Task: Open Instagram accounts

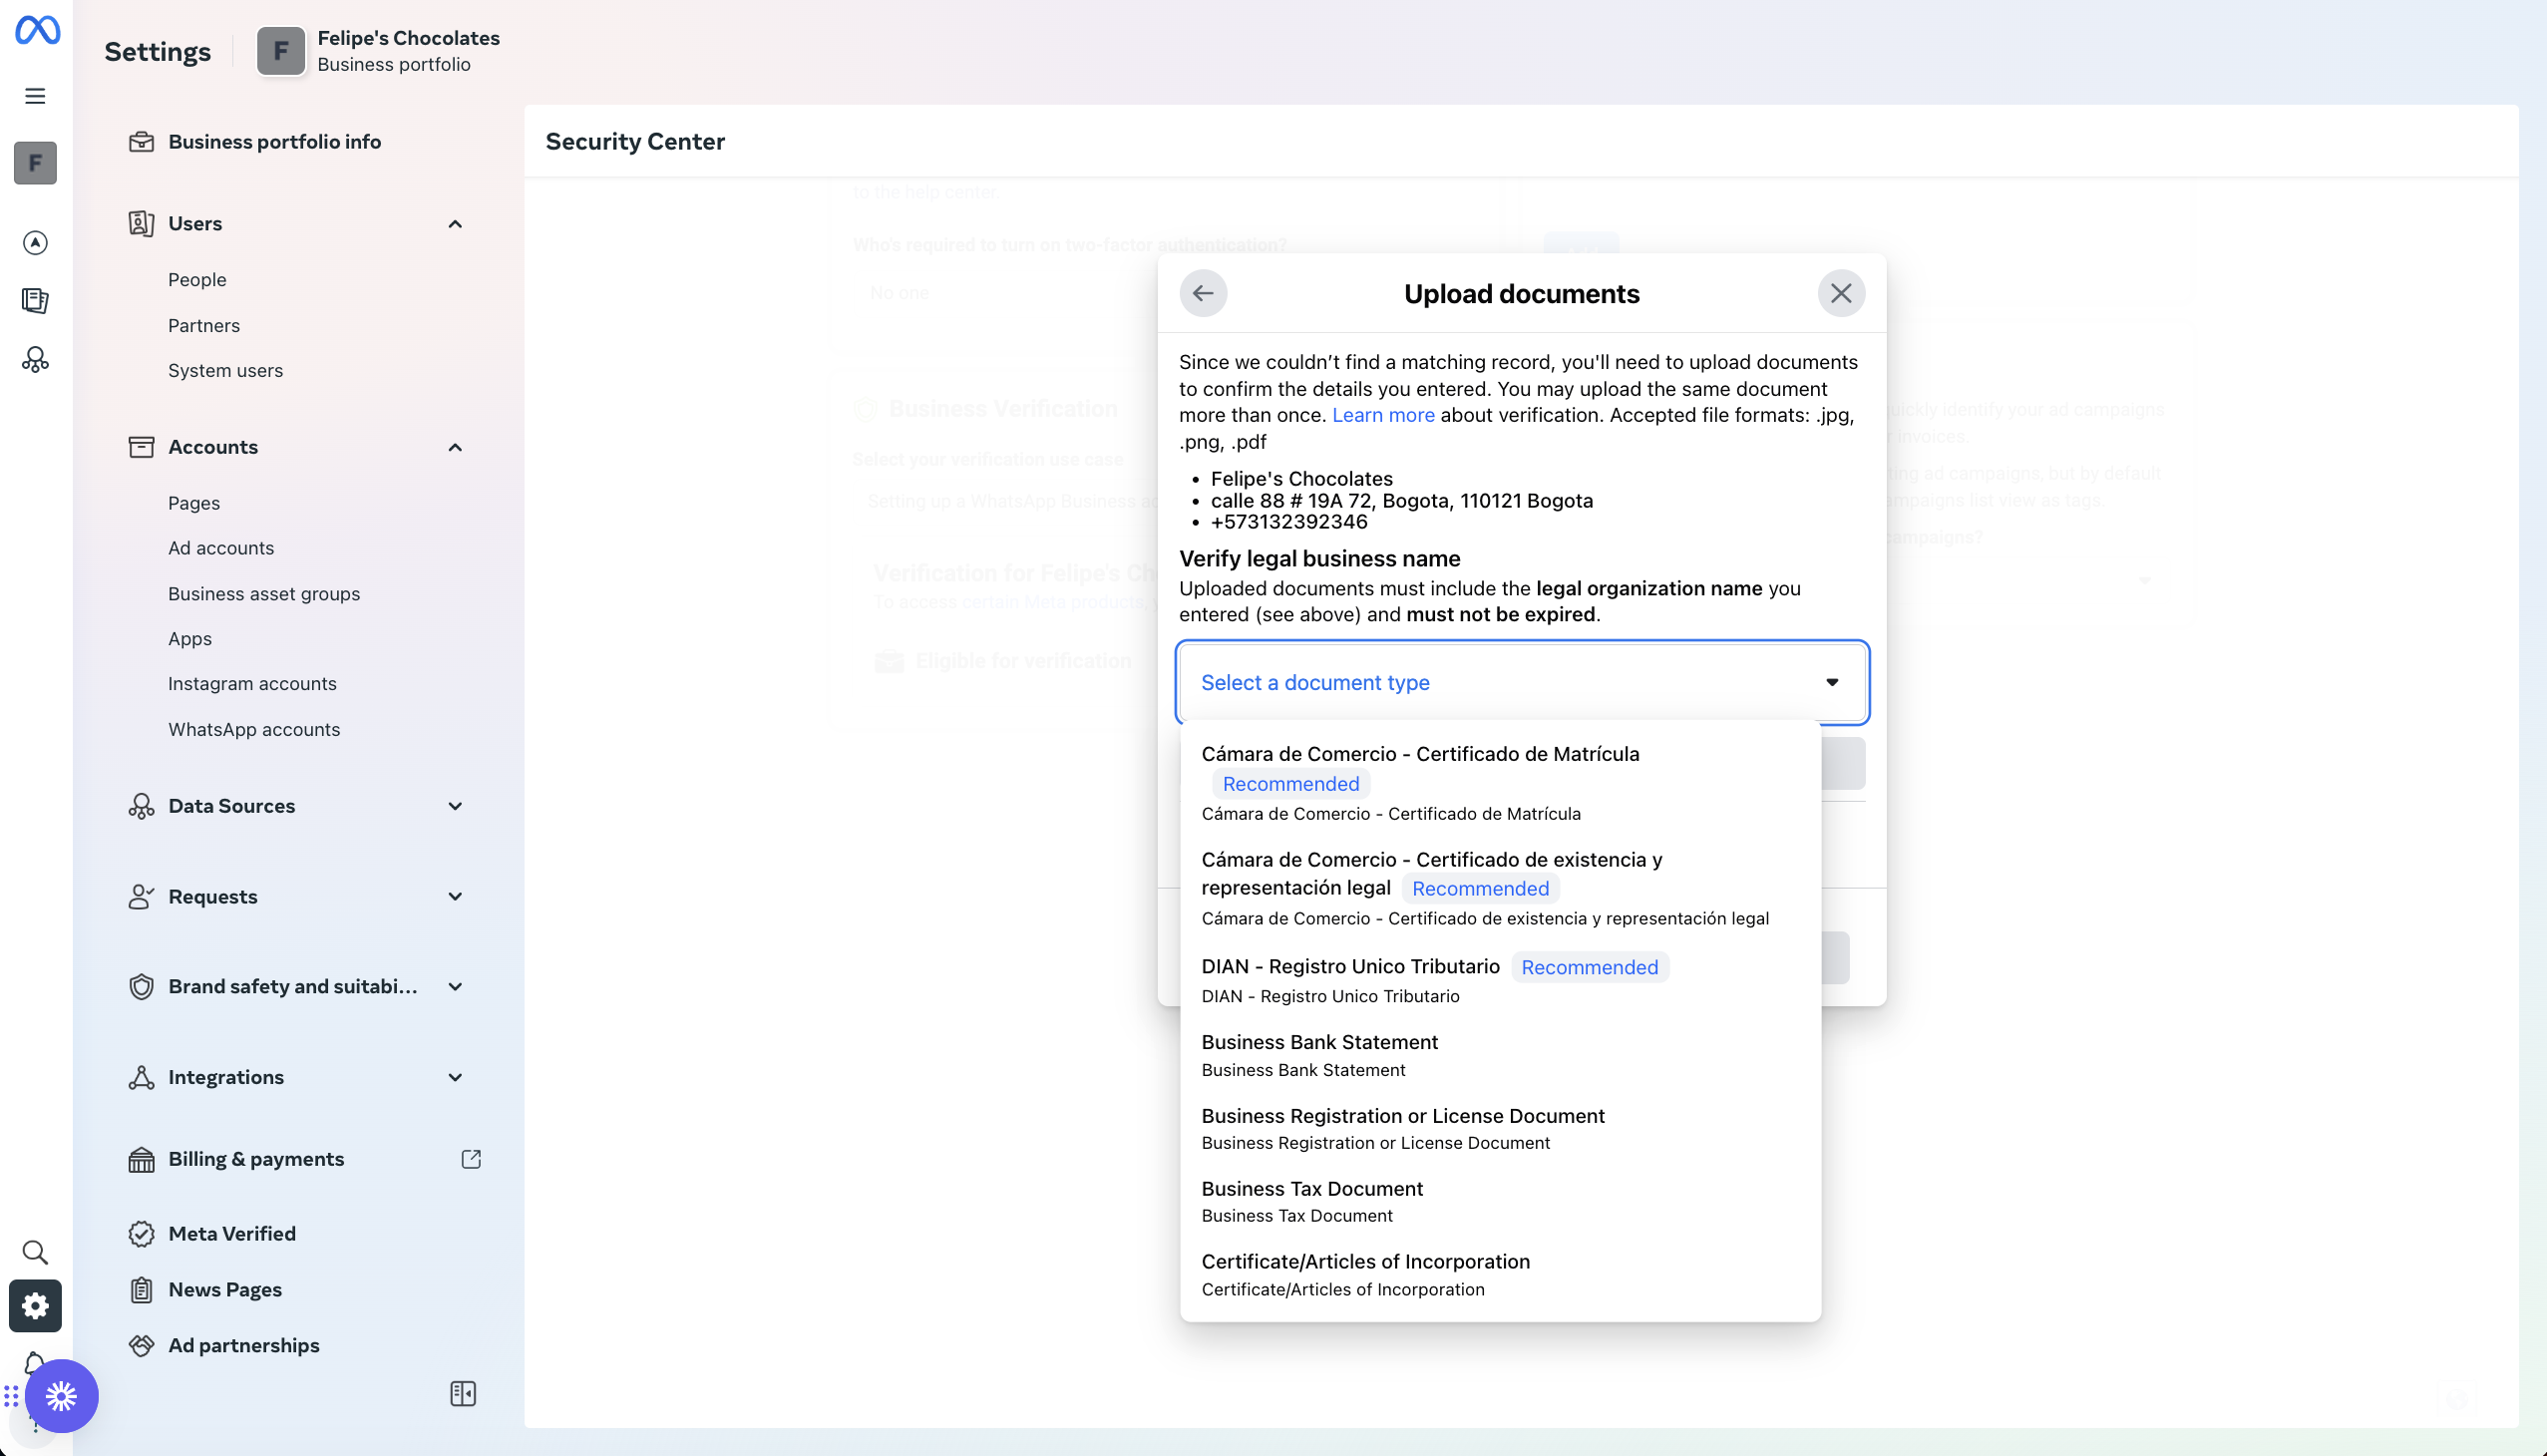Action: (252, 684)
